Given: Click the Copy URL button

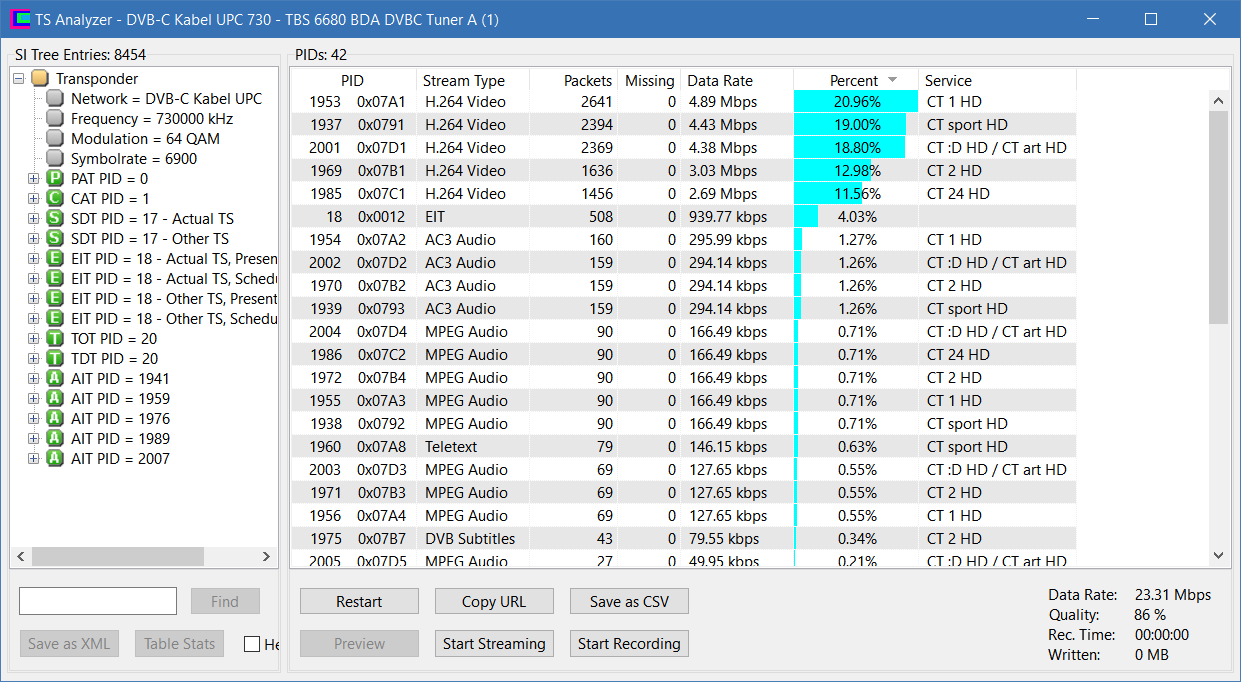Looking at the screenshot, I should click(x=494, y=601).
